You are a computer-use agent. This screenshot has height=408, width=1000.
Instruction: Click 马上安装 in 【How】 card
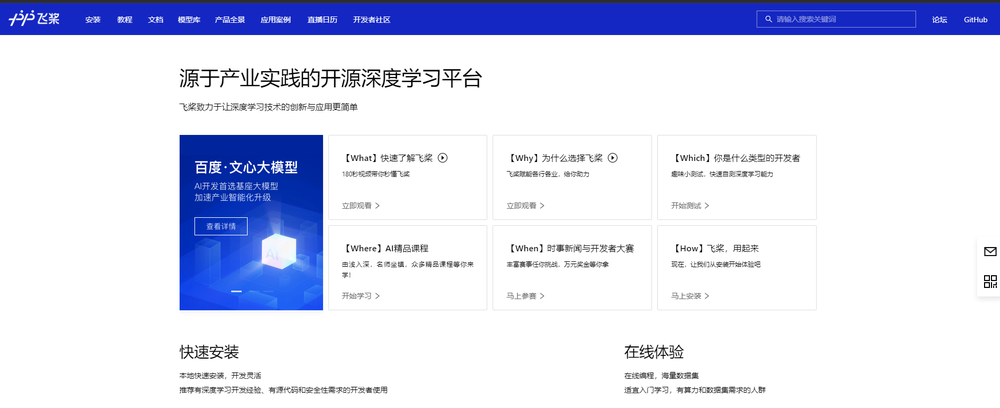tap(690, 296)
